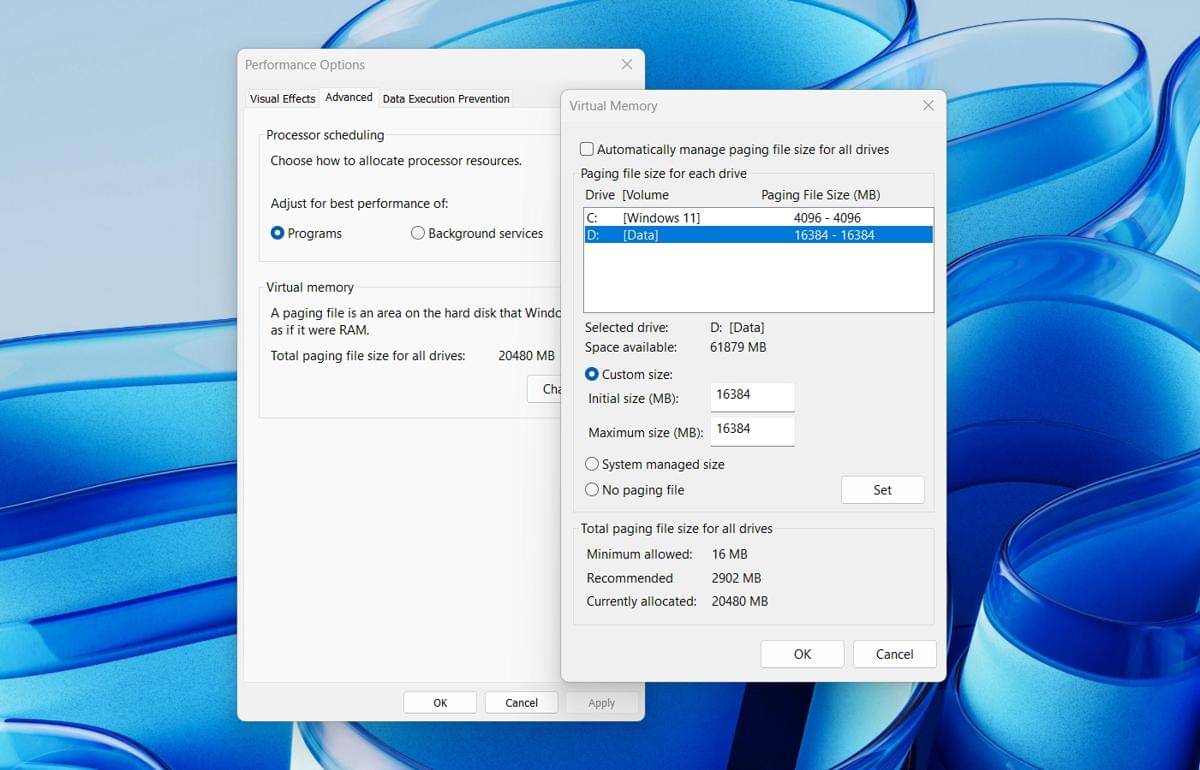Select the C: Windows 11 drive entry
The width and height of the screenshot is (1200, 770).
tap(700, 217)
